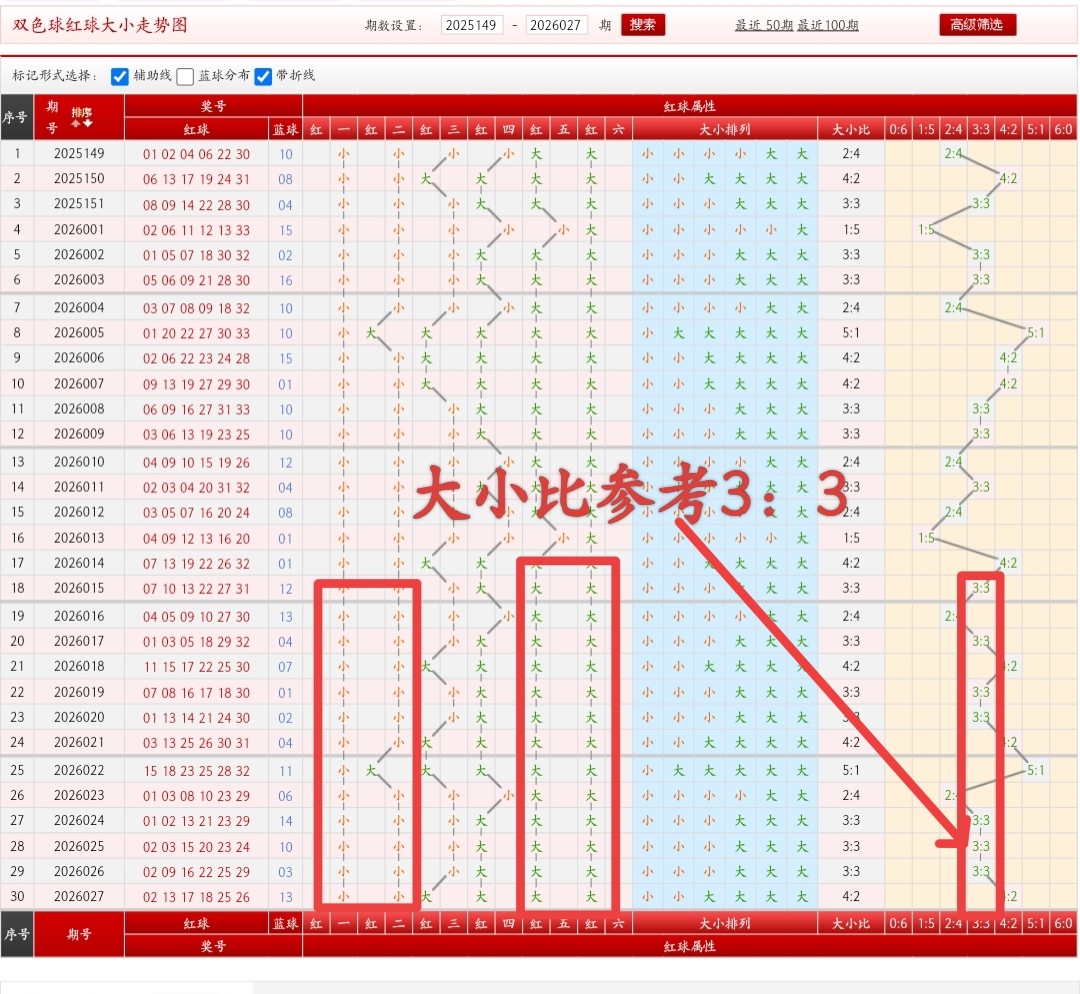Click red numbers 02 09 16 22 25 29
The image size is (1080, 994).
click(x=196, y=872)
